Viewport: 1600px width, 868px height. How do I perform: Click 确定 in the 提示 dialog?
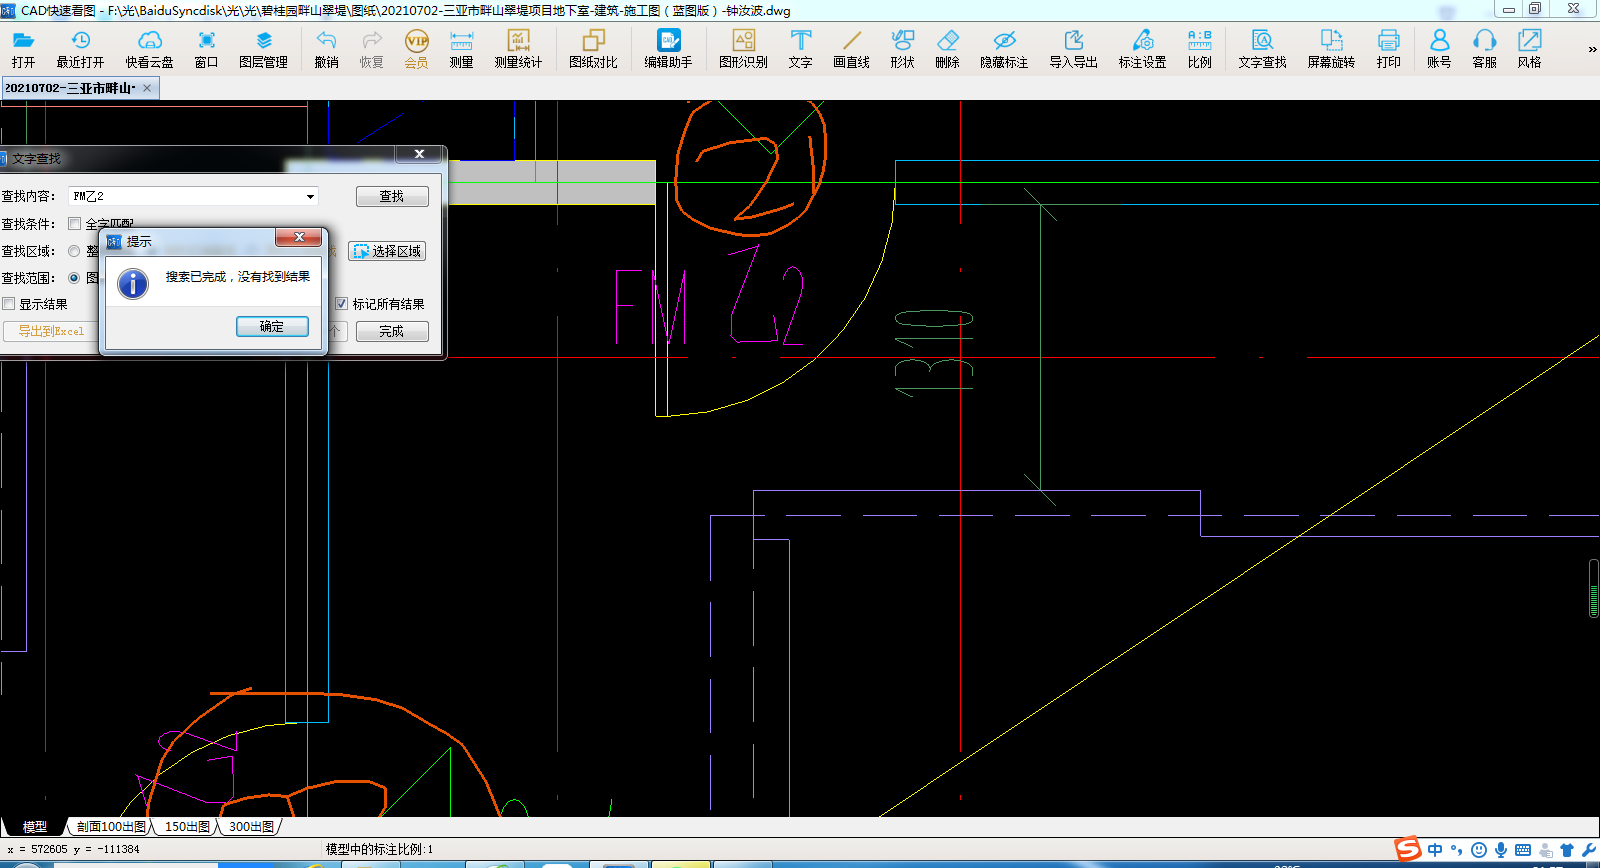(x=272, y=327)
